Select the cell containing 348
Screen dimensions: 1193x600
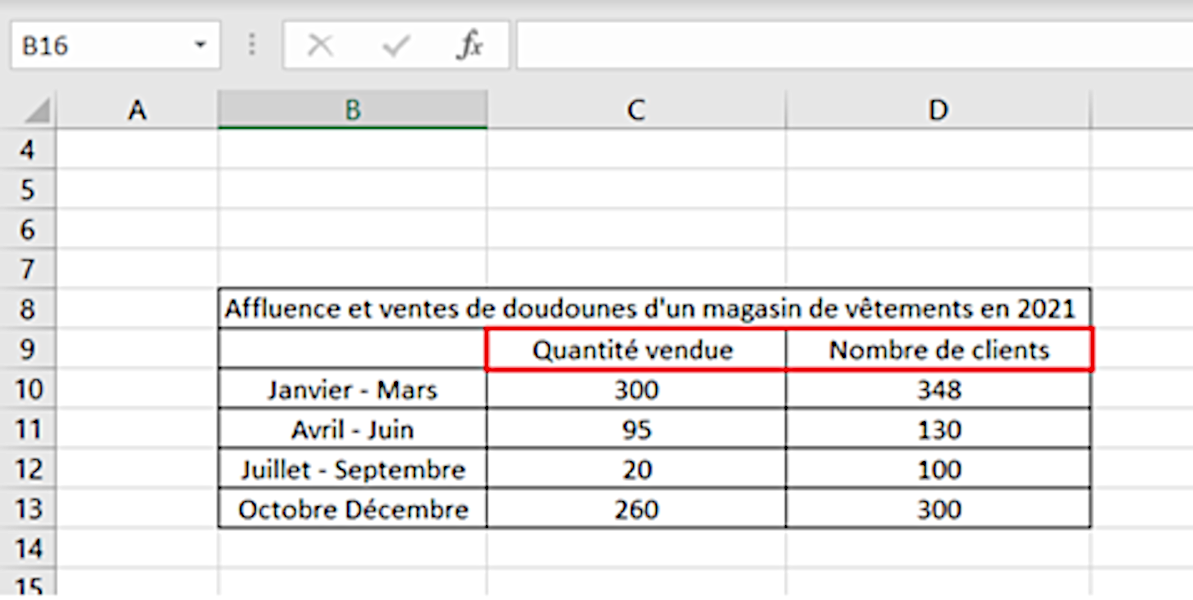pyautogui.click(x=938, y=390)
